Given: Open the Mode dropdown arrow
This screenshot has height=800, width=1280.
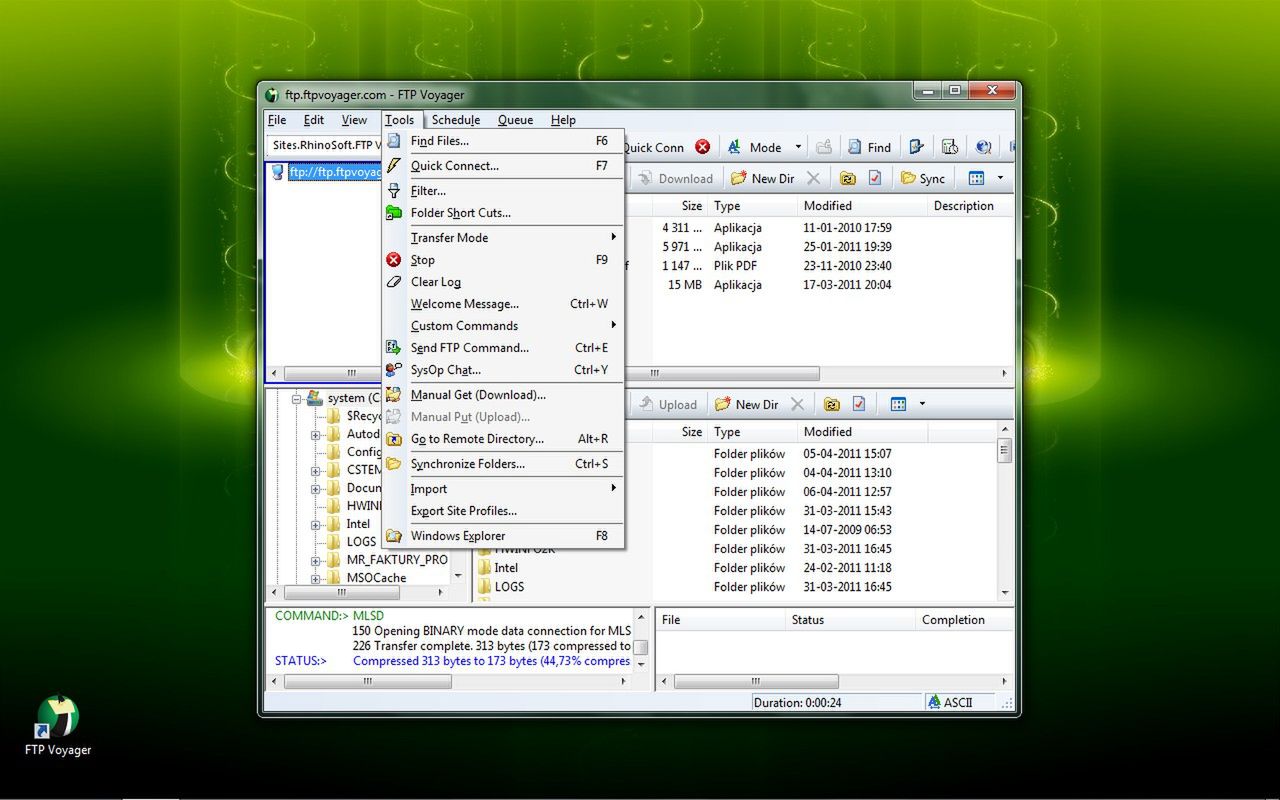Looking at the screenshot, I should coord(798,147).
